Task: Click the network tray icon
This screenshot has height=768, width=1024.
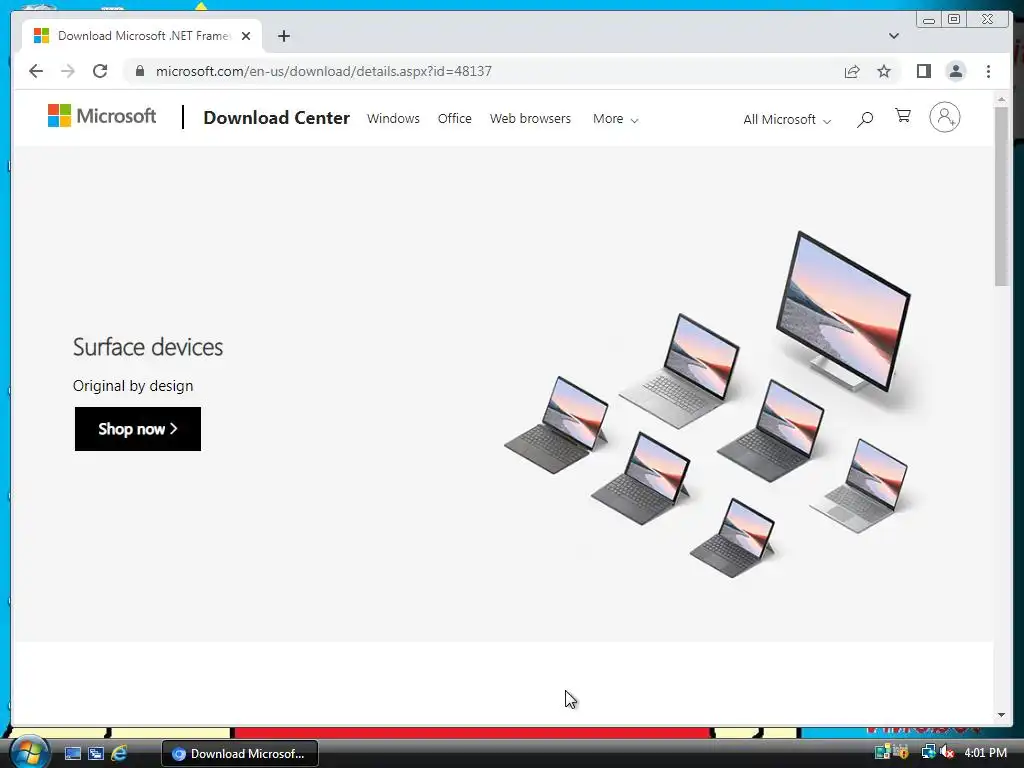Action: 928,752
